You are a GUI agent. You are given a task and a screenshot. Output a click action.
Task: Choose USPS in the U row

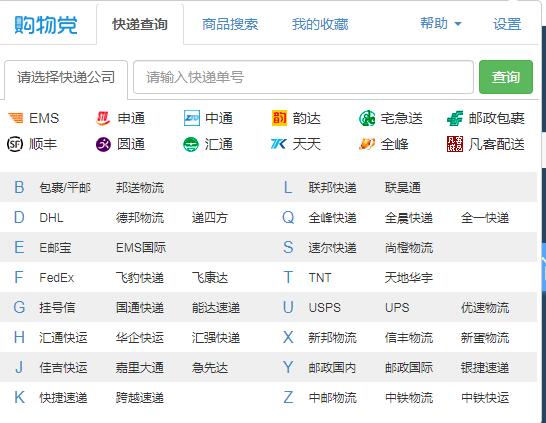pos(325,308)
